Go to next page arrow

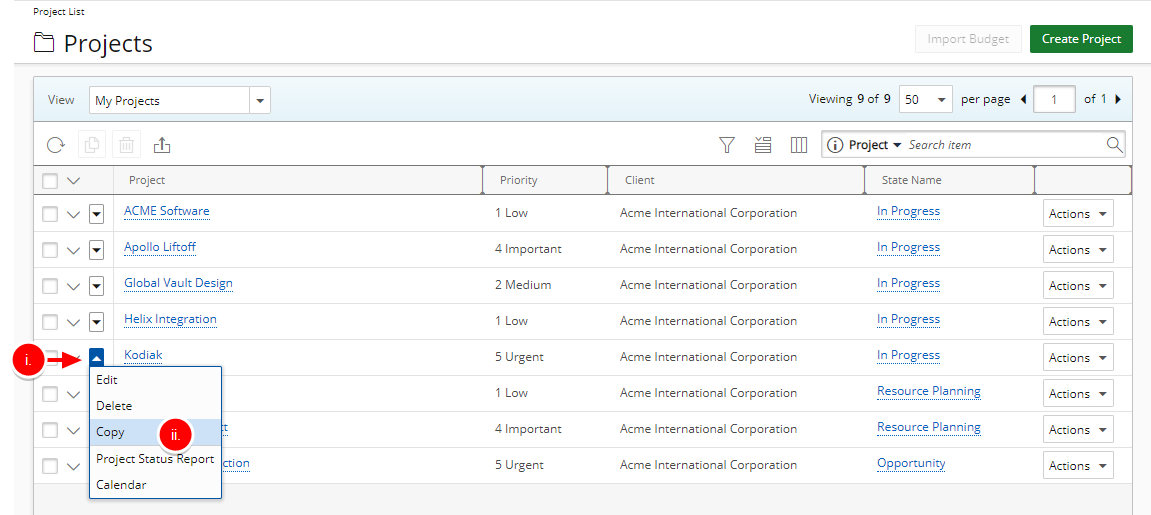1117,100
